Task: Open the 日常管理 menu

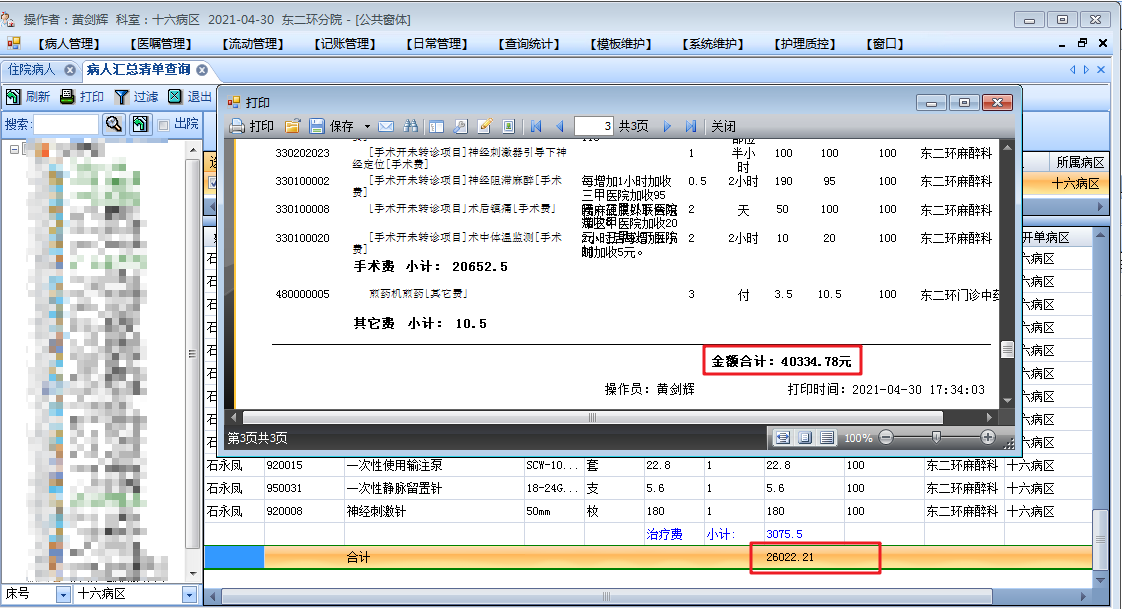Action: (x=436, y=44)
